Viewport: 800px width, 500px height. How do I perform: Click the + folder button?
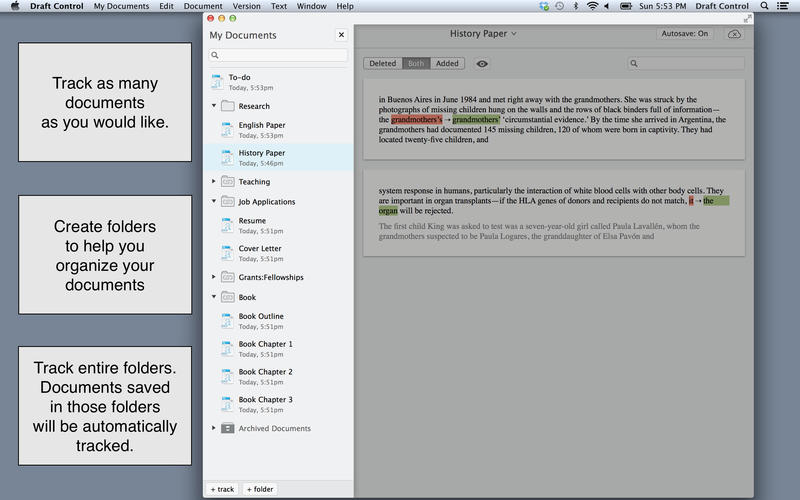pyautogui.click(x=260, y=489)
